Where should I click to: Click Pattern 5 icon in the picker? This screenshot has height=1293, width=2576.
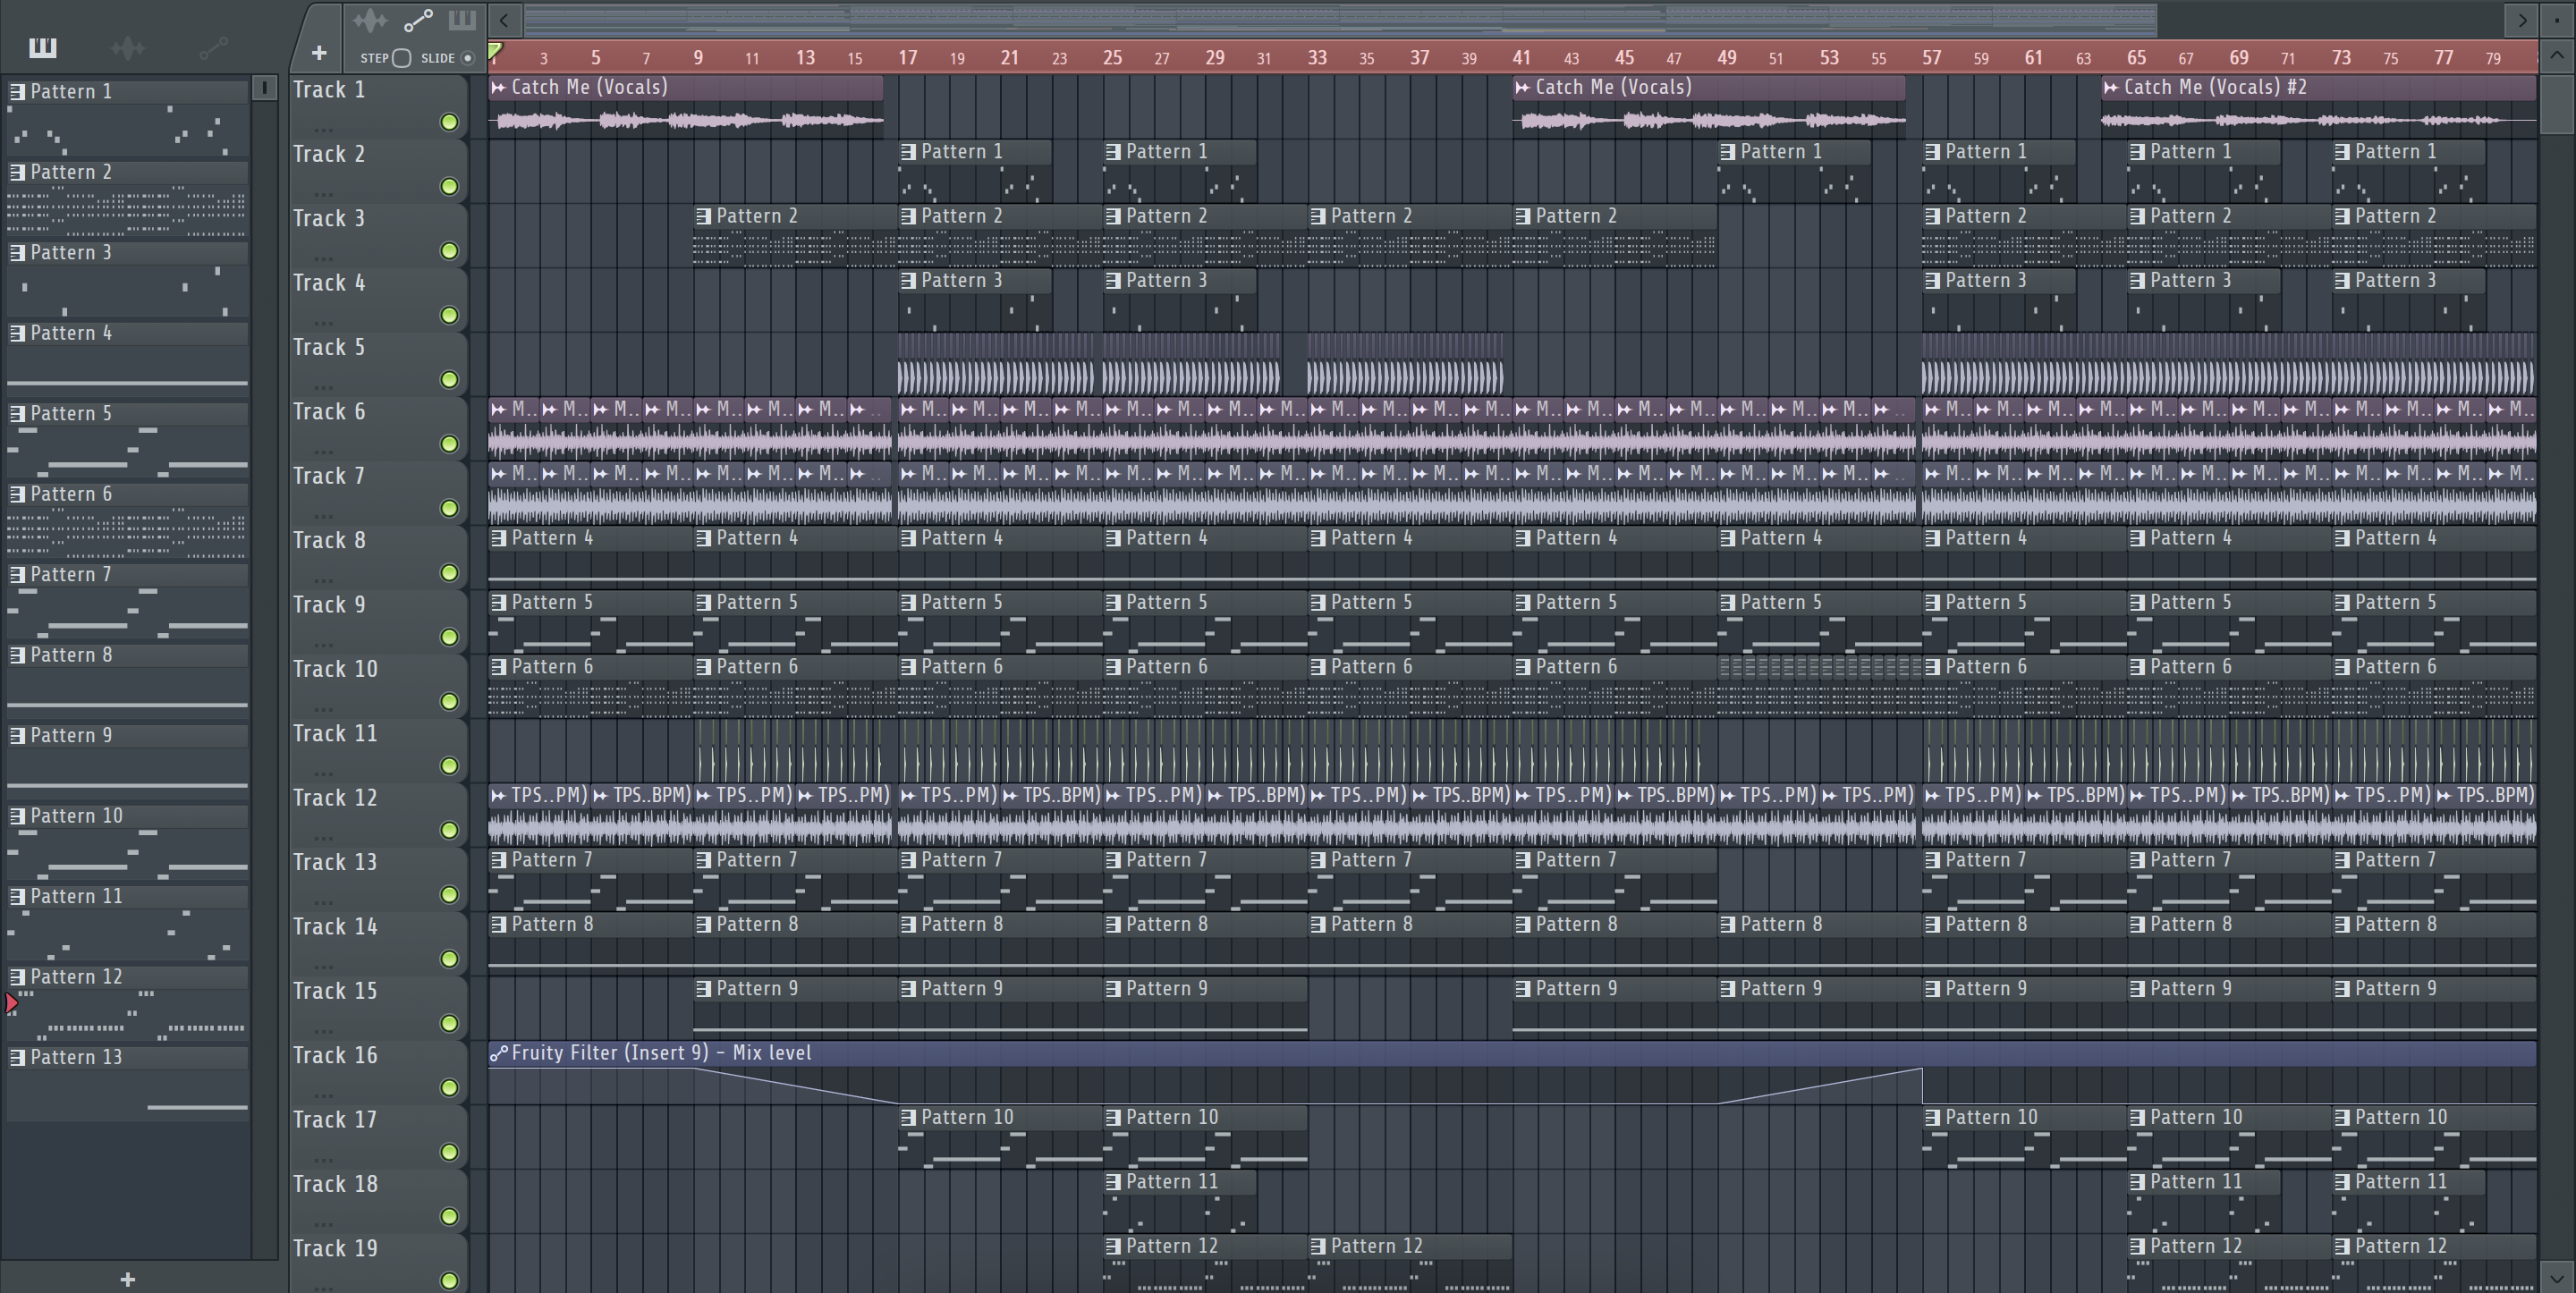17,414
